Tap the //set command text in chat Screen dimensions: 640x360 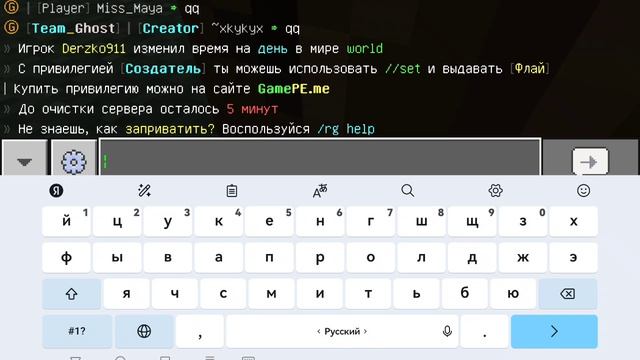402,69
